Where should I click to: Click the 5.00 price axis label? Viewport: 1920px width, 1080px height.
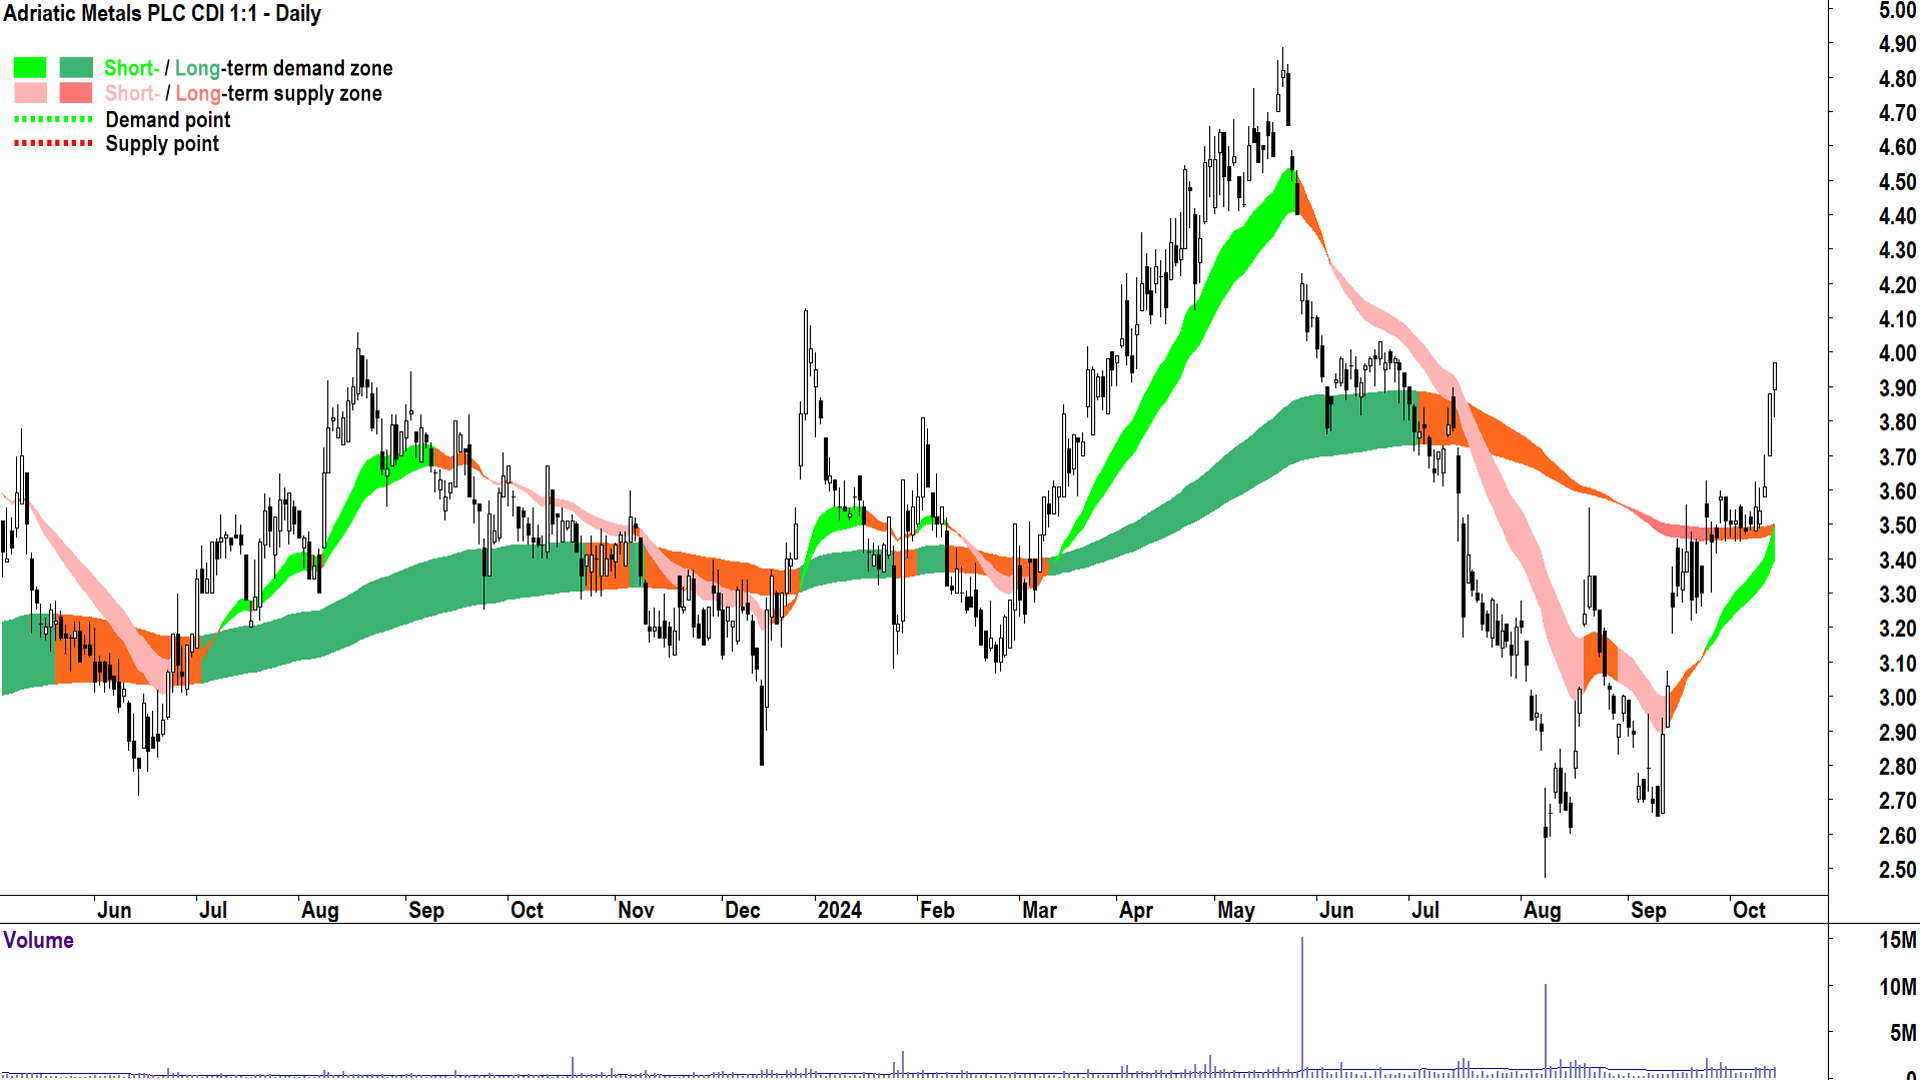(1897, 11)
